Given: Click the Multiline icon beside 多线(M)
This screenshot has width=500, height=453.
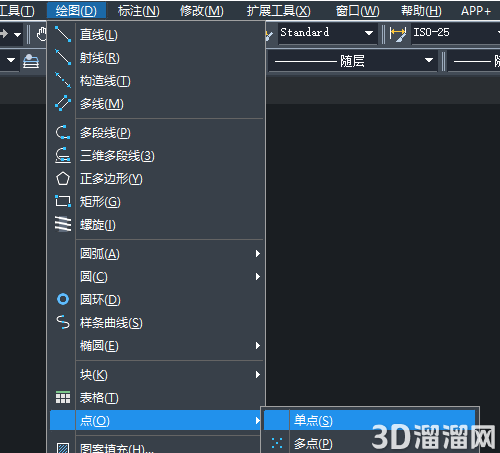Looking at the screenshot, I should coord(63,103).
